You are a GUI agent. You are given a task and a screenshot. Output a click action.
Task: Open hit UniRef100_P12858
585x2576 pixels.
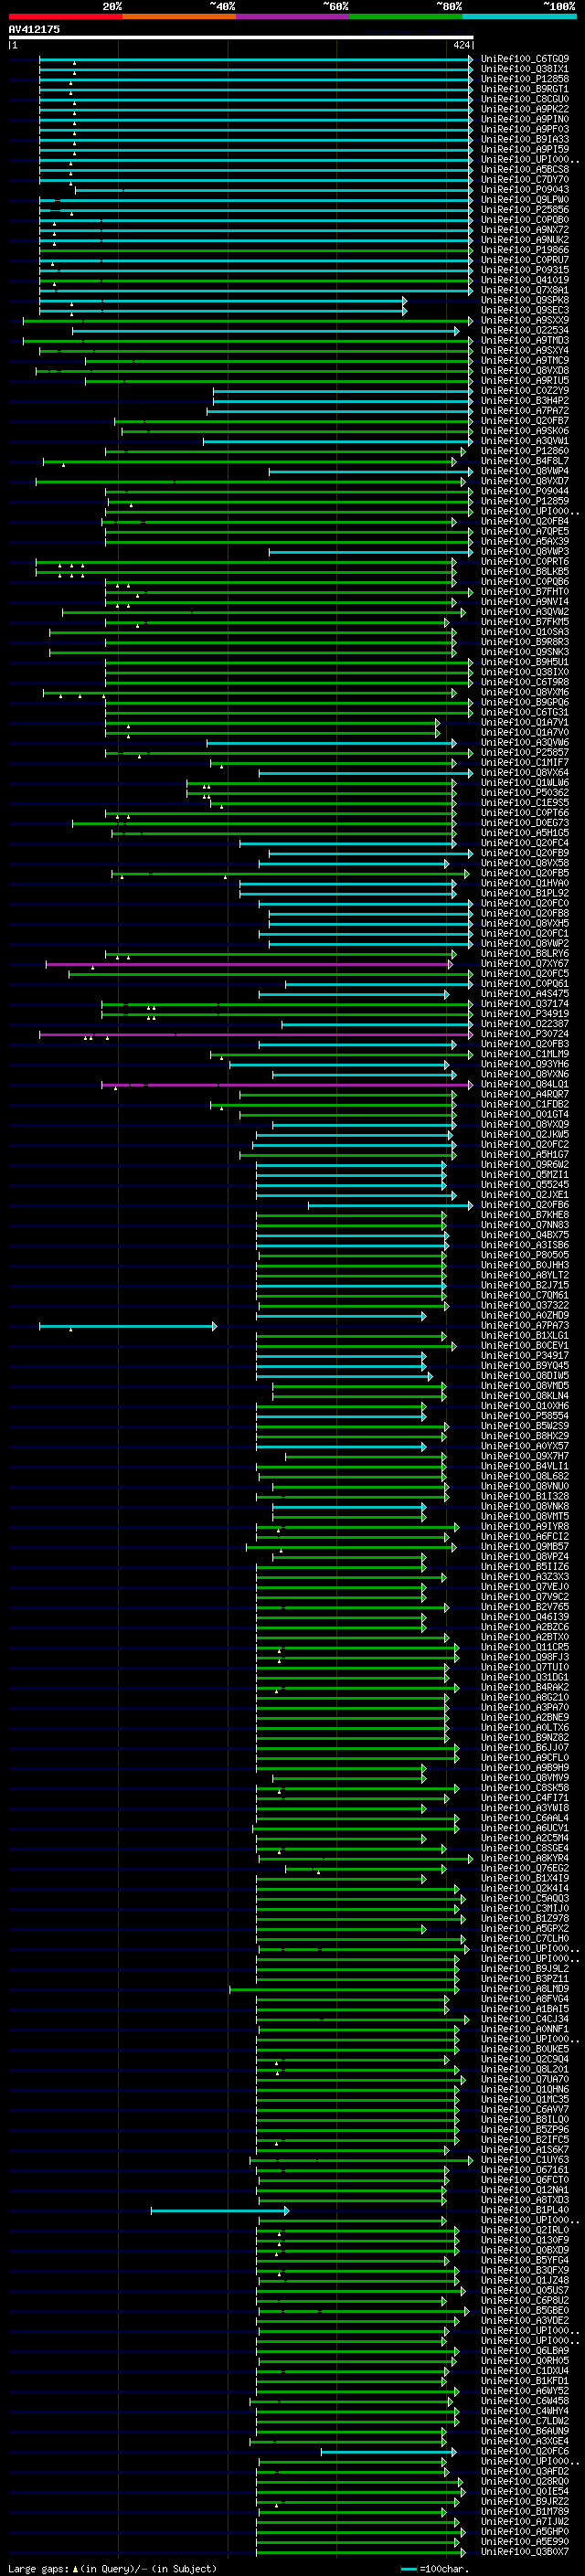[525, 79]
